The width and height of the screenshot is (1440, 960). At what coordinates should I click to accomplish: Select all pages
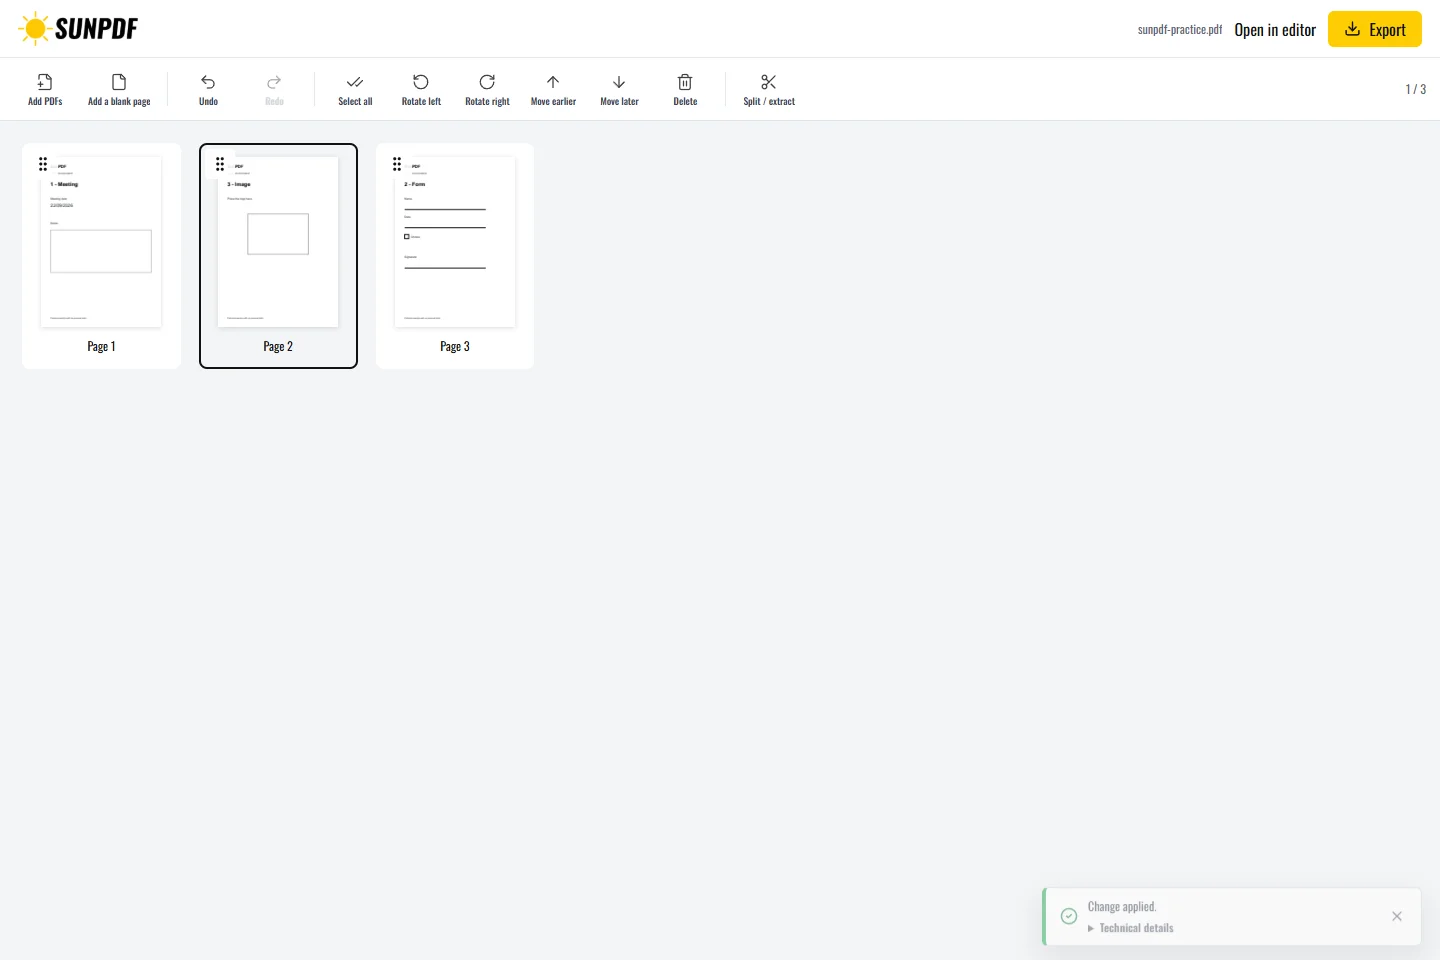[355, 89]
